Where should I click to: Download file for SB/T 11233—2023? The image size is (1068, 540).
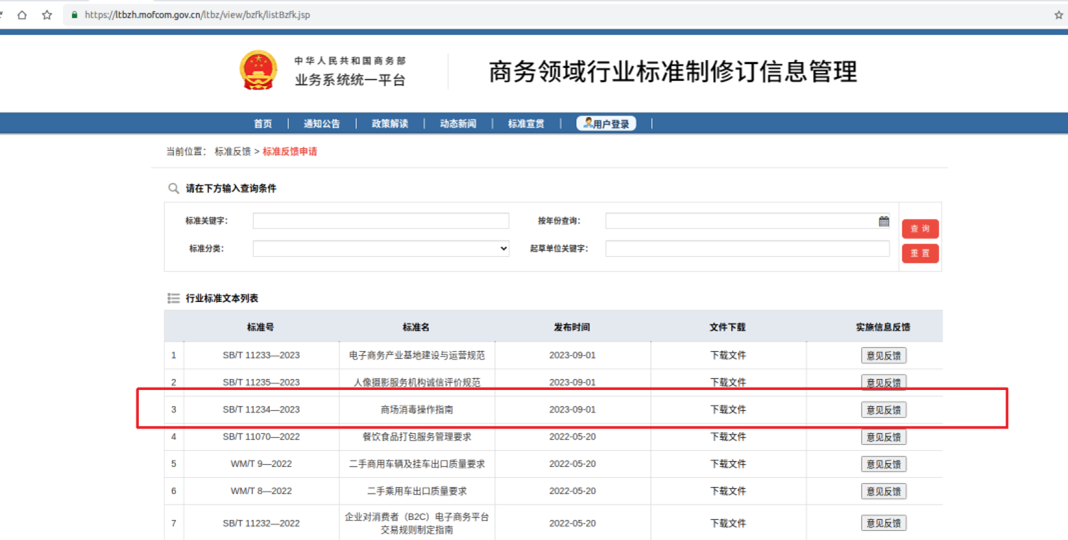[x=728, y=355]
